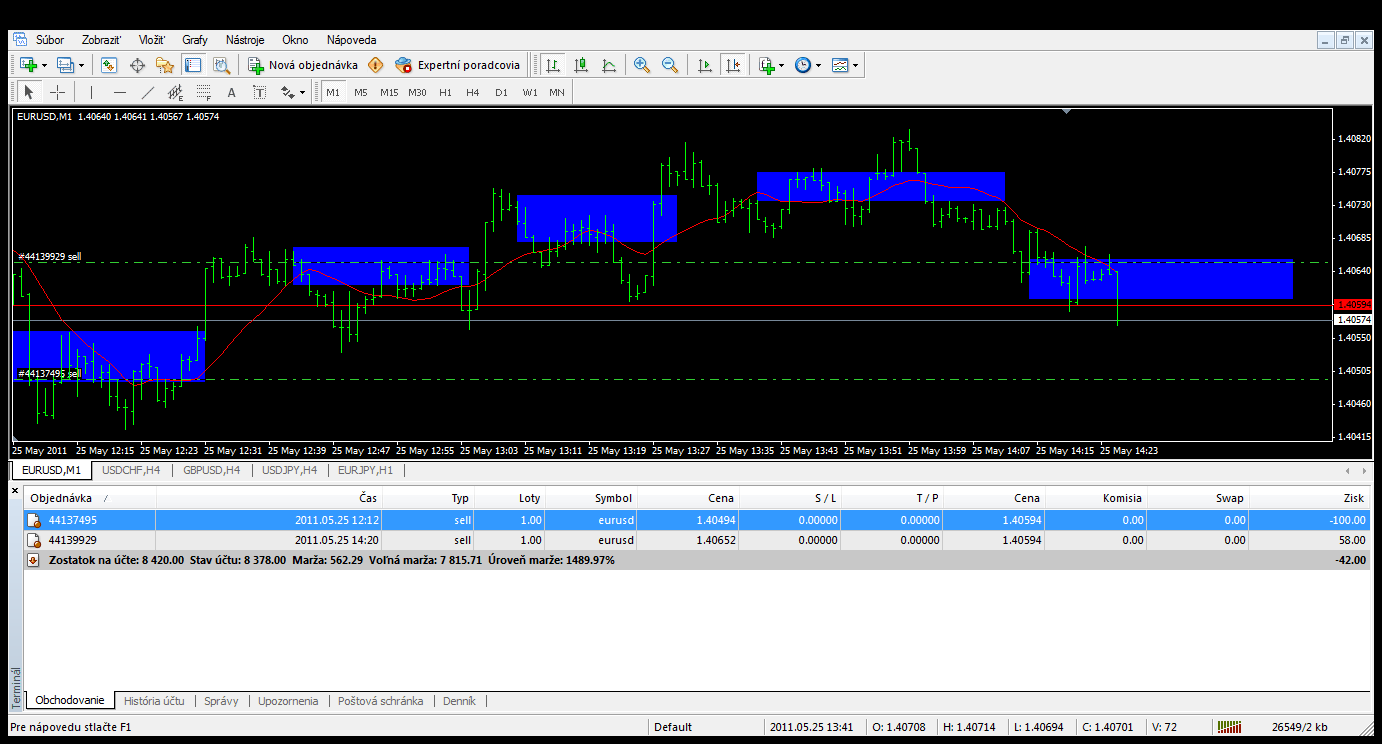1382x744 pixels.
Task: Draw a vertical line
Action: click(91, 93)
